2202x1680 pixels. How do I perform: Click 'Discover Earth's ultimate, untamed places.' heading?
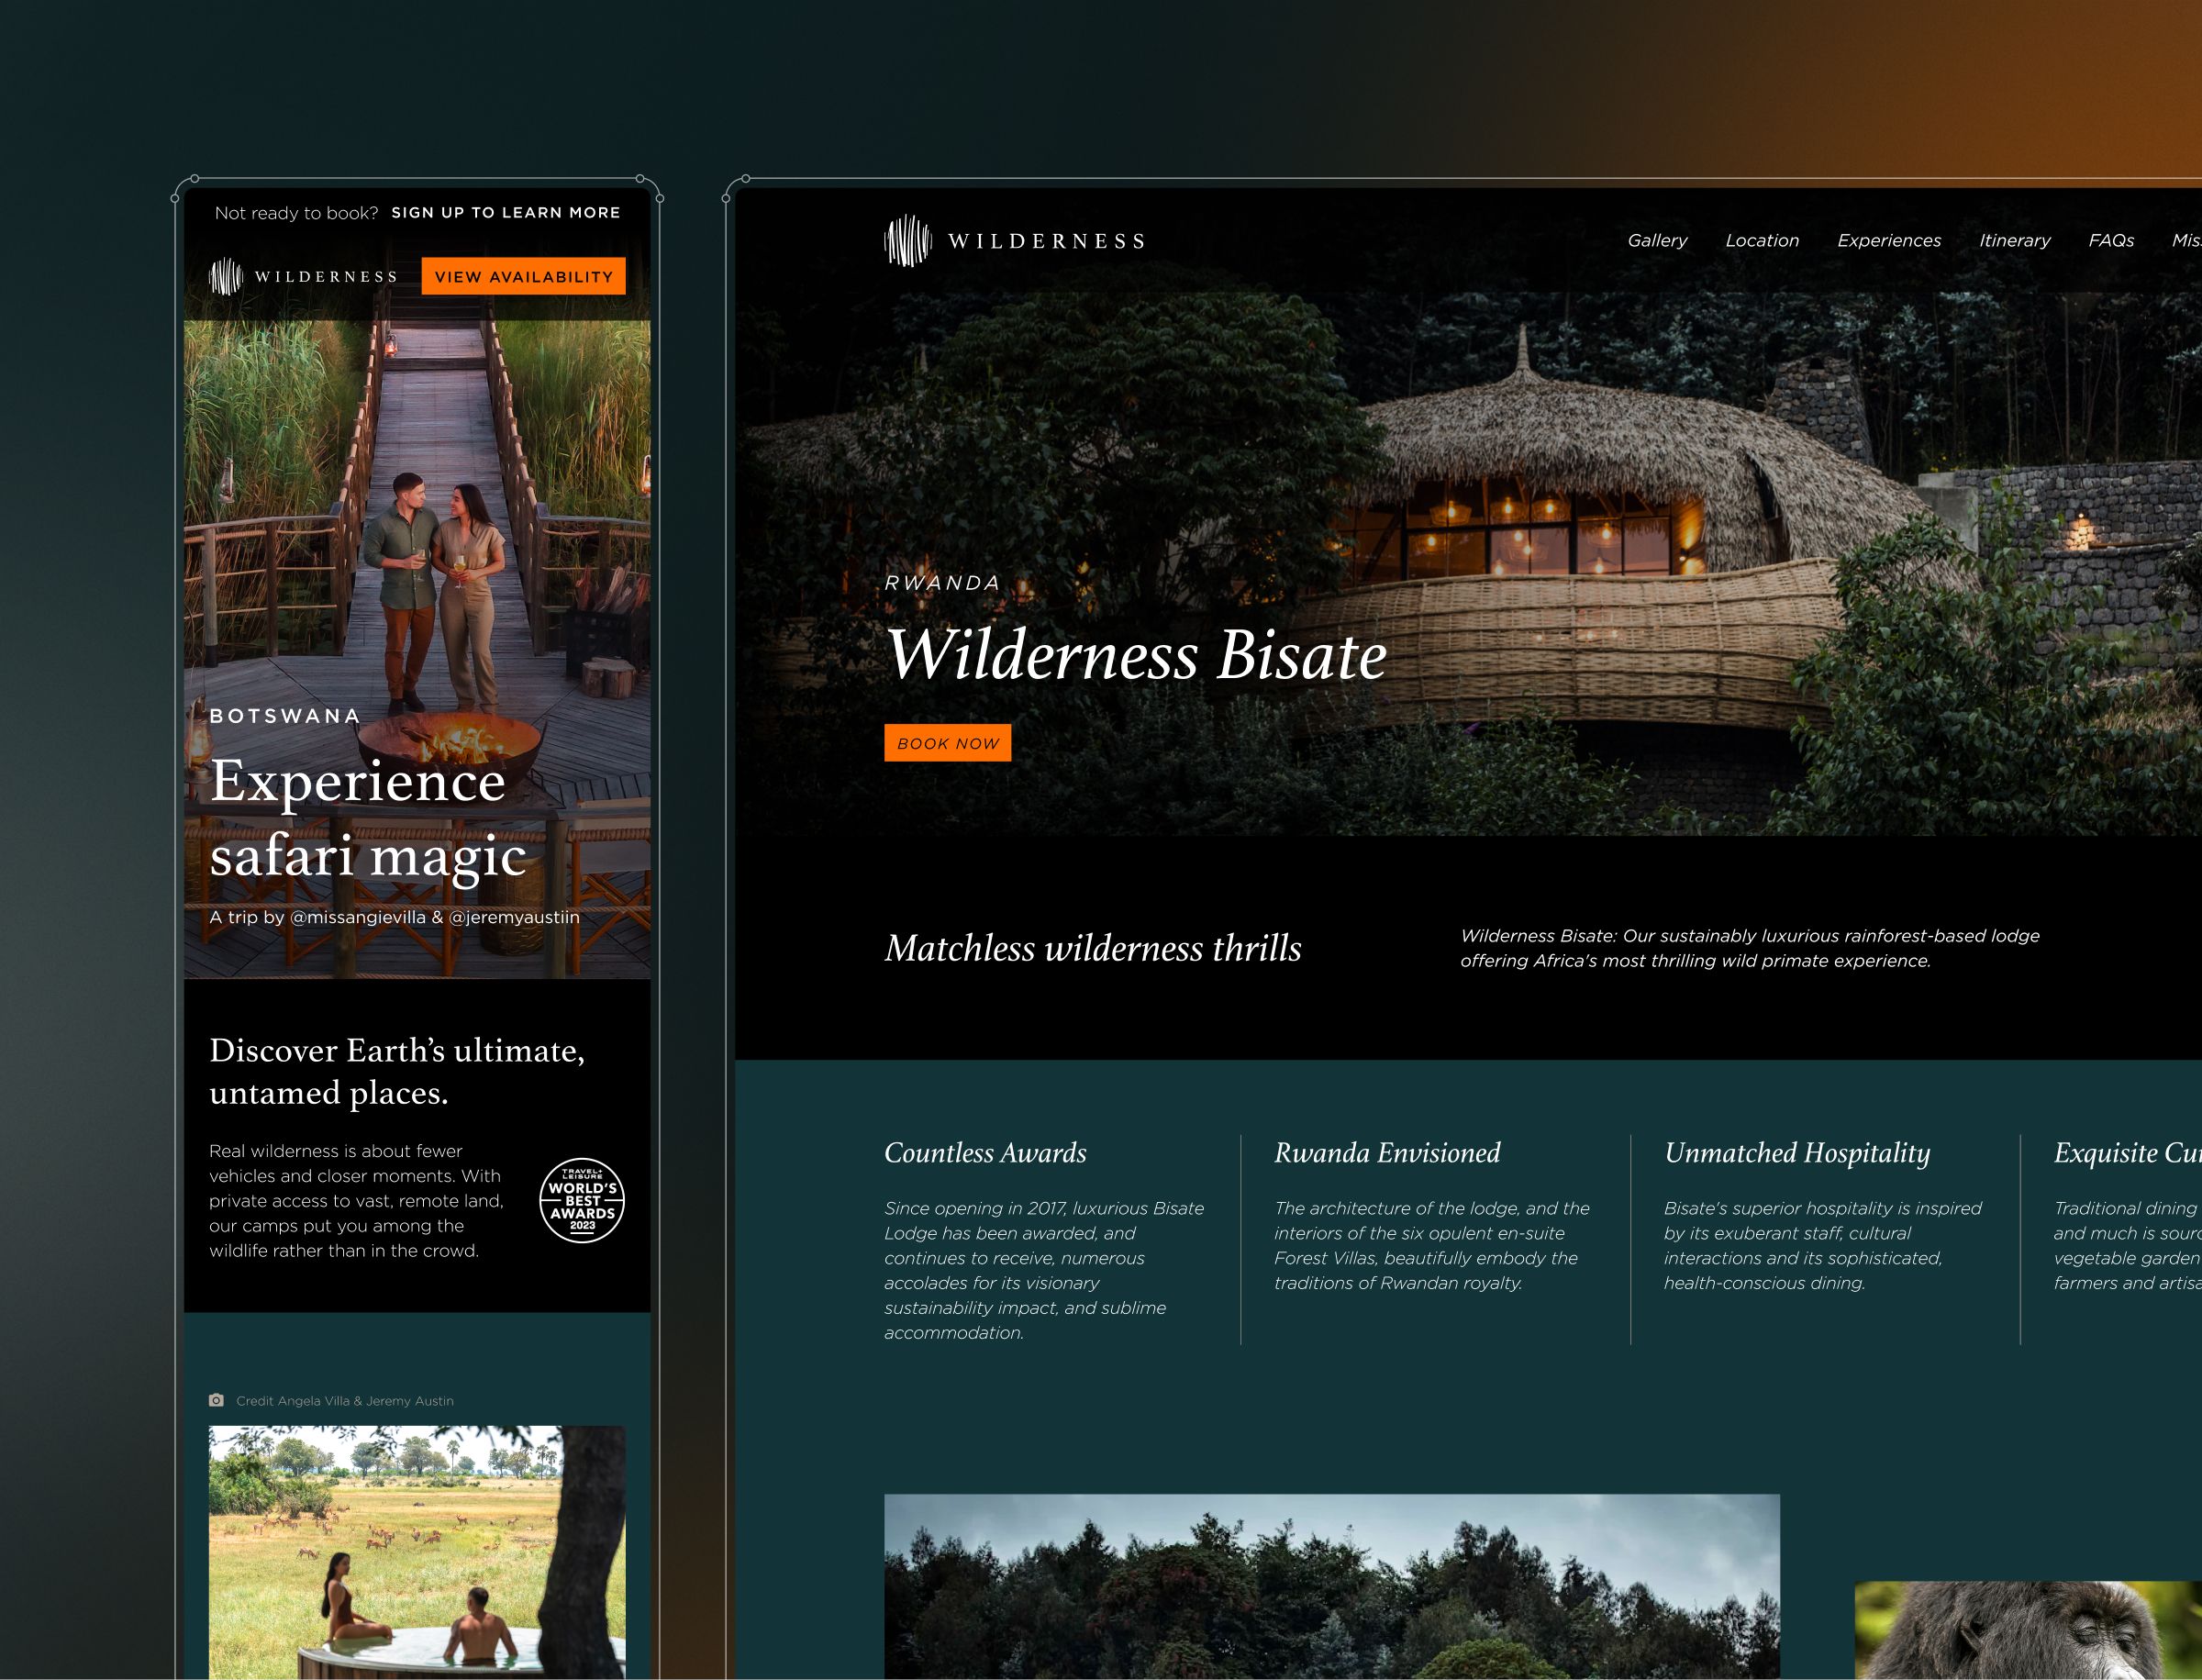point(397,1071)
